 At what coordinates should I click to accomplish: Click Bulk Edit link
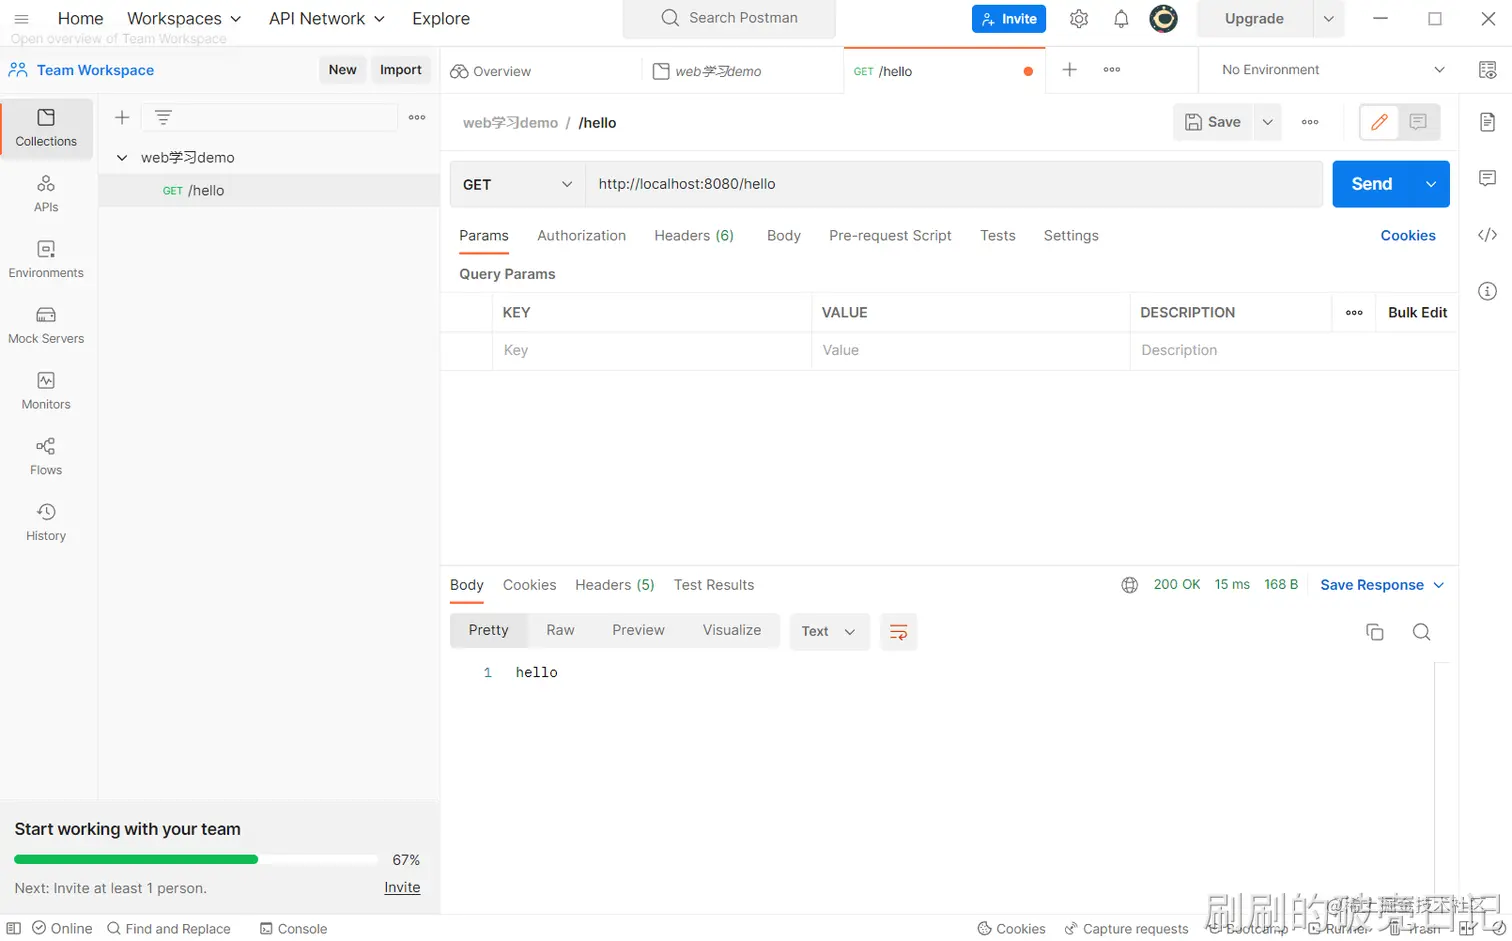click(1417, 313)
